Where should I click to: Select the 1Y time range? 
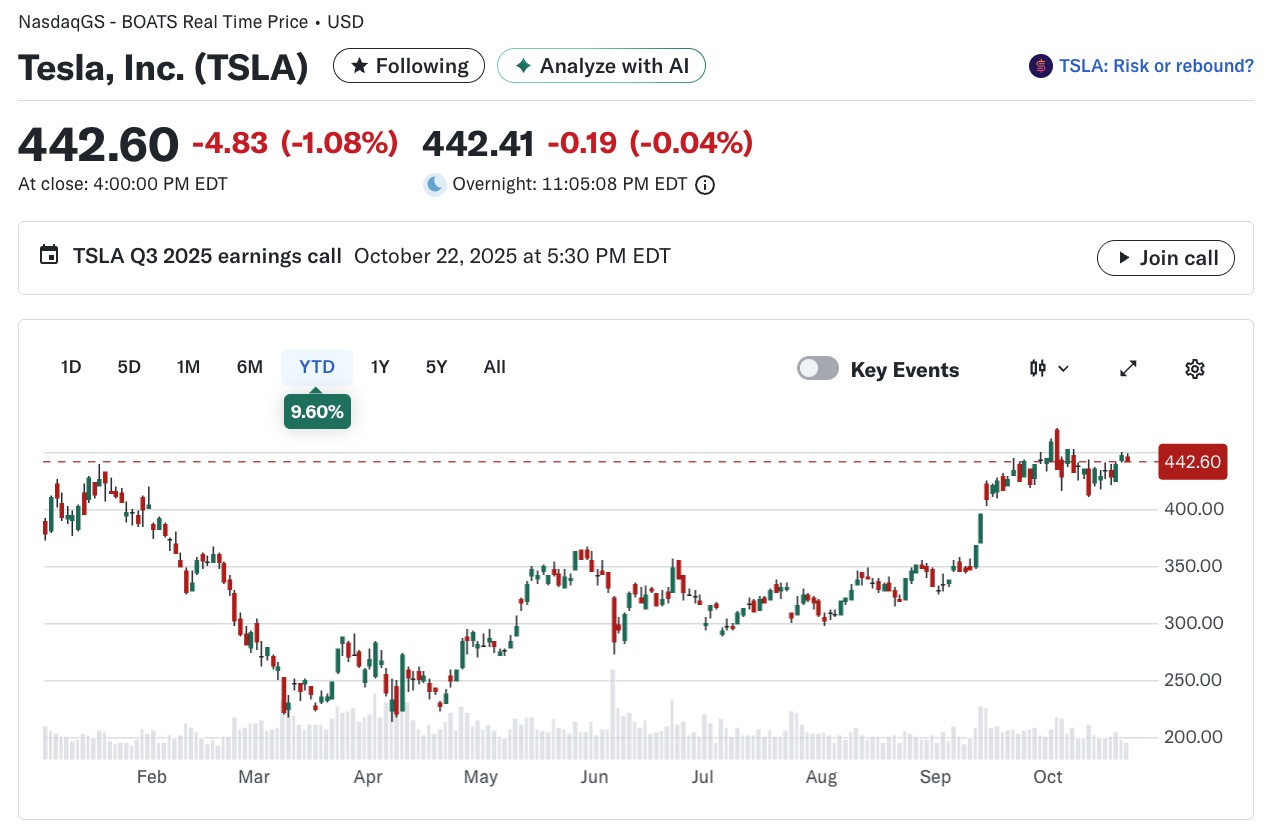[x=380, y=367]
